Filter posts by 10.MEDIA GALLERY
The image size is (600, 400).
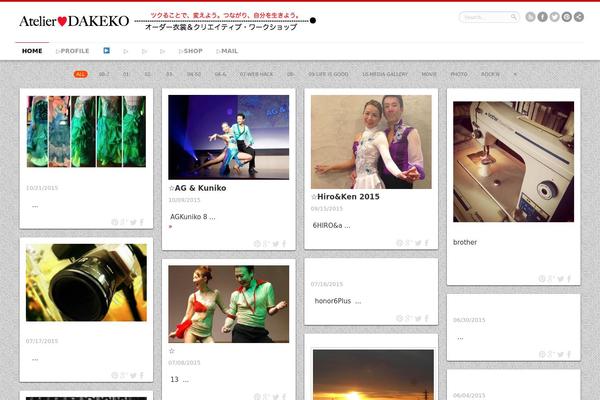(x=385, y=74)
